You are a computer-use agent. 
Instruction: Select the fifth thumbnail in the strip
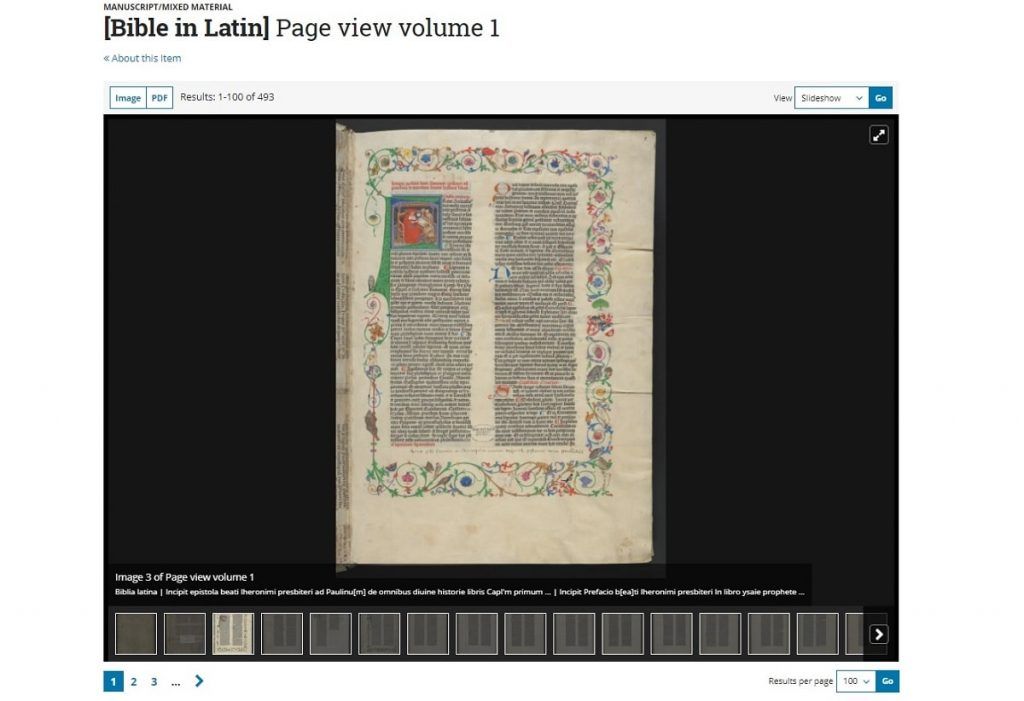click(x=330, y=634)
